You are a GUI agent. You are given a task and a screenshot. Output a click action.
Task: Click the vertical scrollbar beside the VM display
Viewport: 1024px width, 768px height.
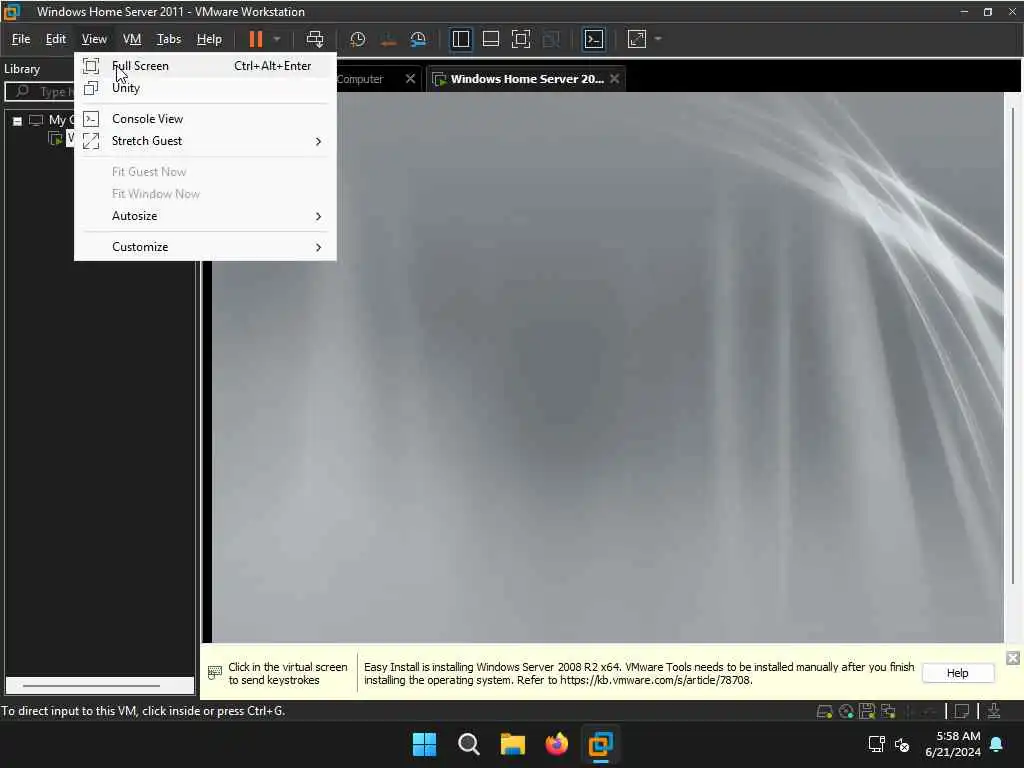(x=1013, y=346)
